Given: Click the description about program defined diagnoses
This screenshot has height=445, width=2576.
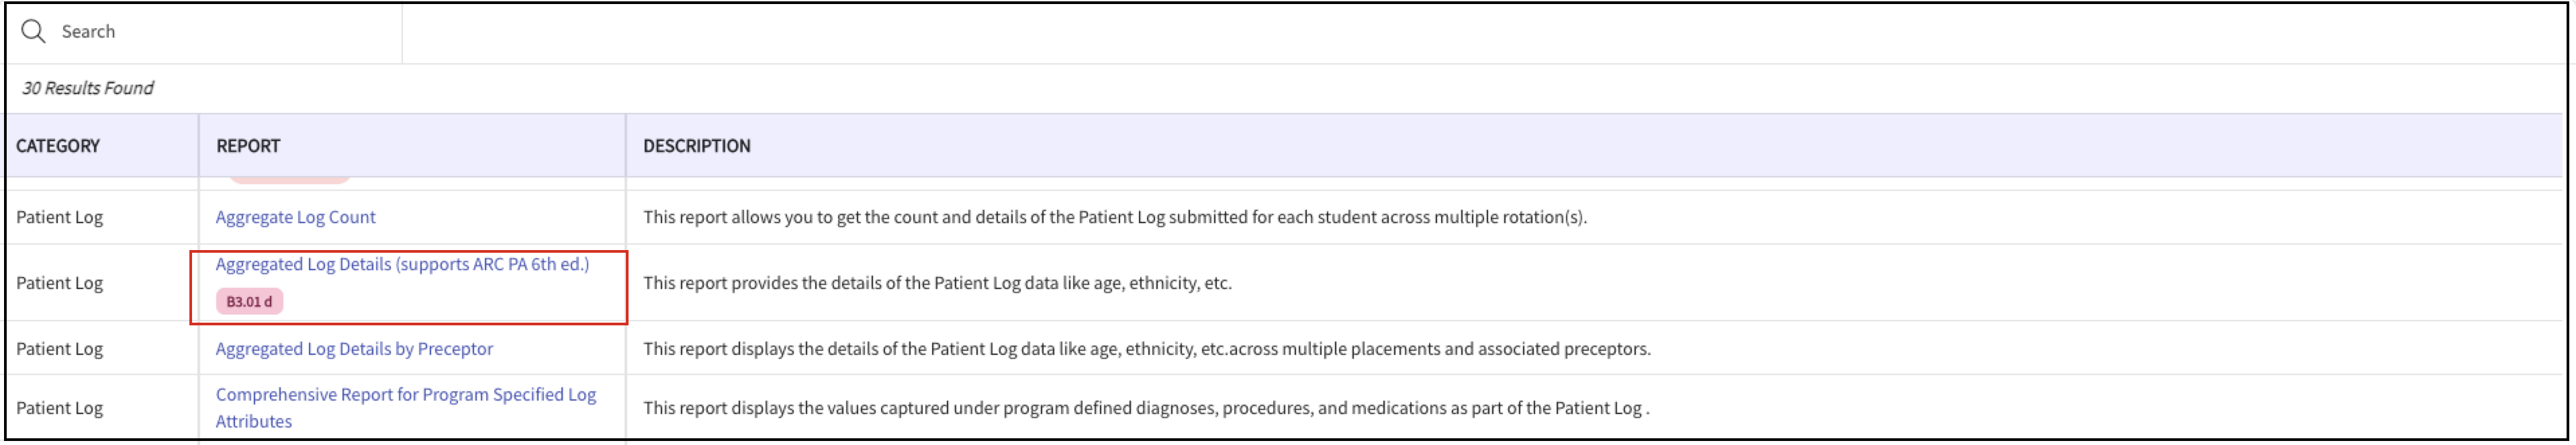Looking at the screenshot, I should click(1145, 408).
